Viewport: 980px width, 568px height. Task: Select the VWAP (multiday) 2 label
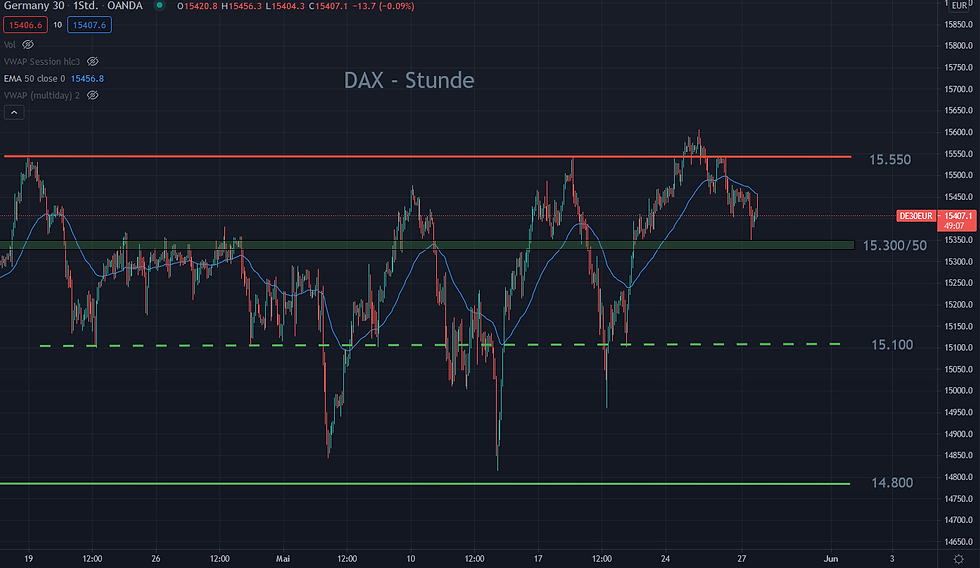click(x=42, y=95)
